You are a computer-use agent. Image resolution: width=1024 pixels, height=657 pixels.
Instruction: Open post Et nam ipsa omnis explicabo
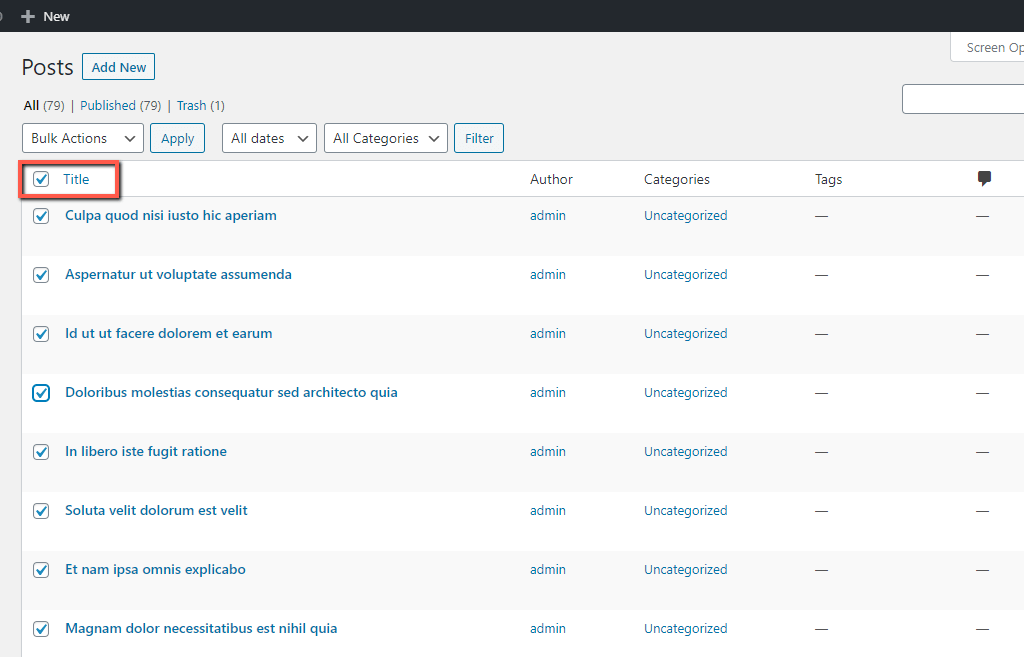point(155,569)
